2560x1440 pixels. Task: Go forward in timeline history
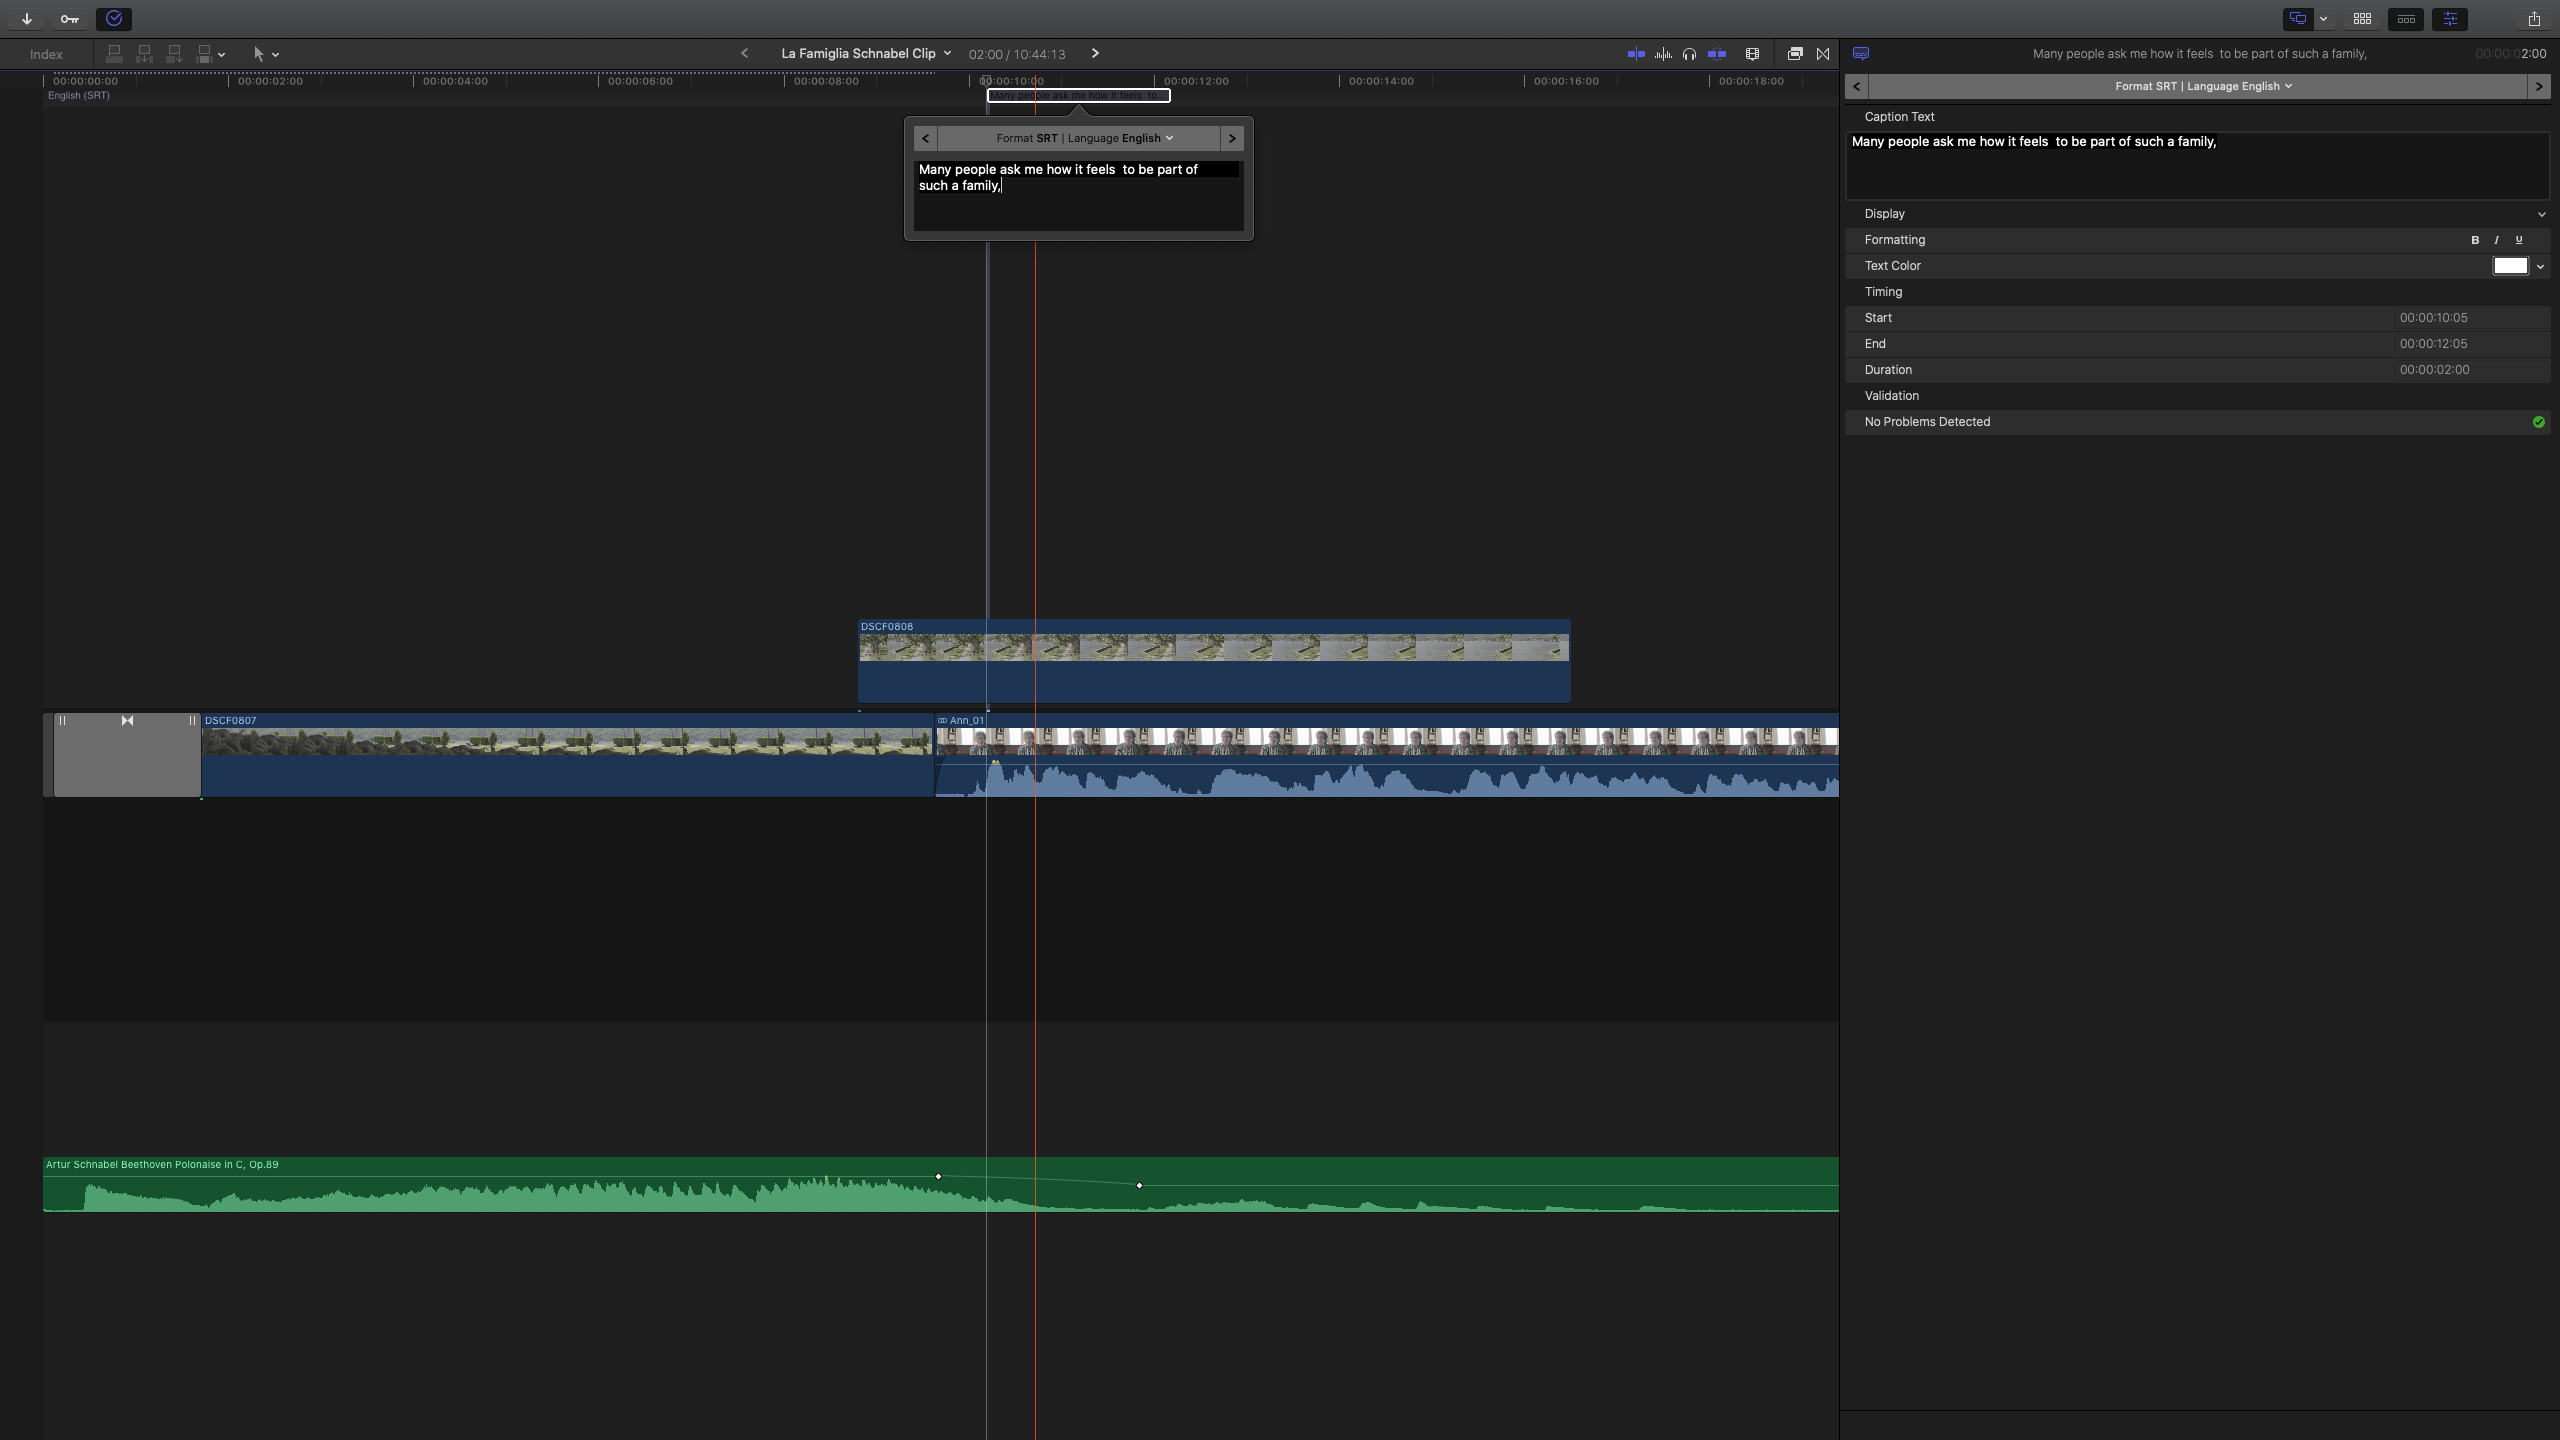(x=1095, y=54)
